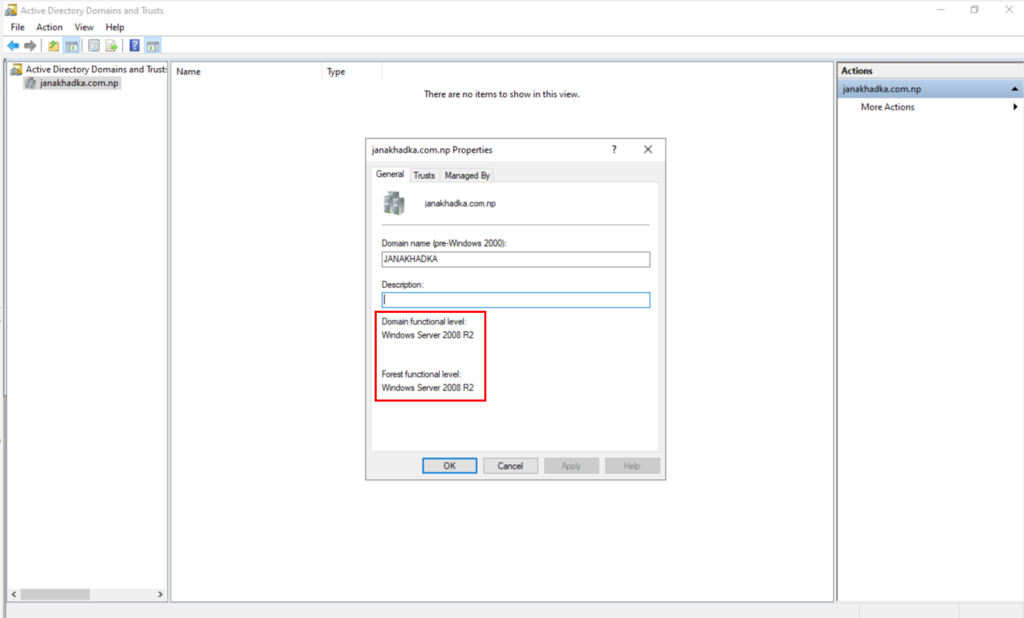The image size is (1024, 618).
Task: Open the File menu
Action: [18, 27]
